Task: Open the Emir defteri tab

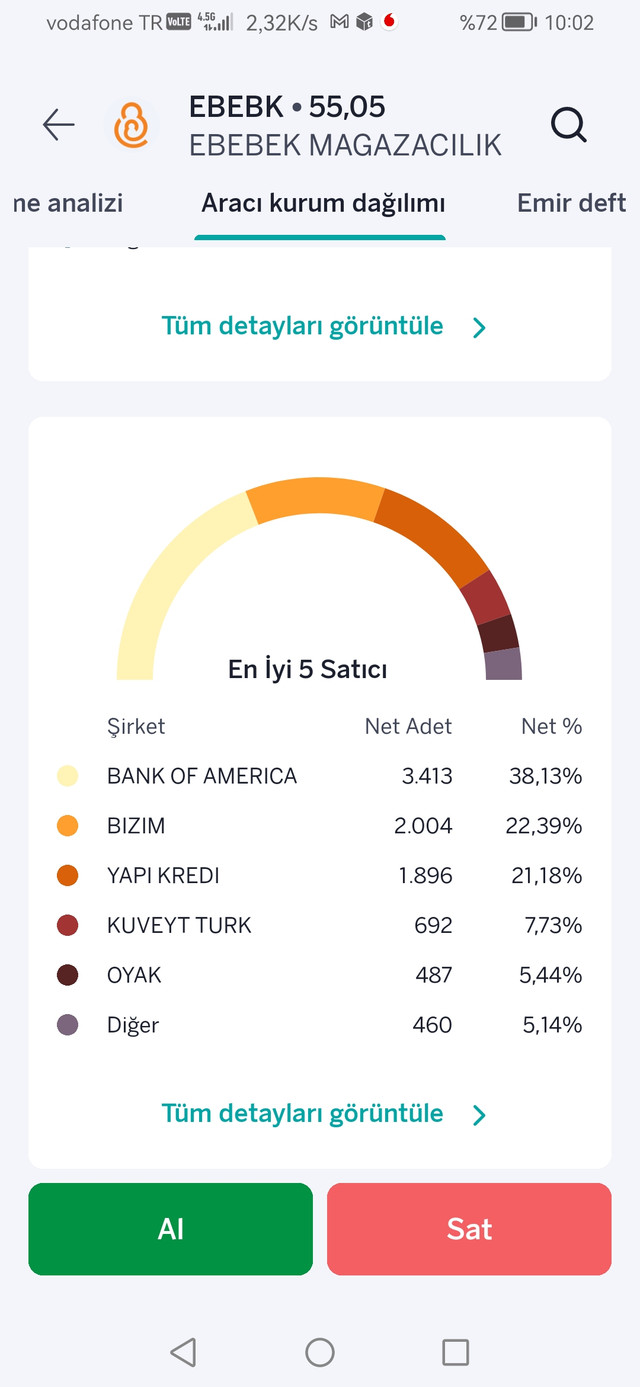Action: [571, 204]
